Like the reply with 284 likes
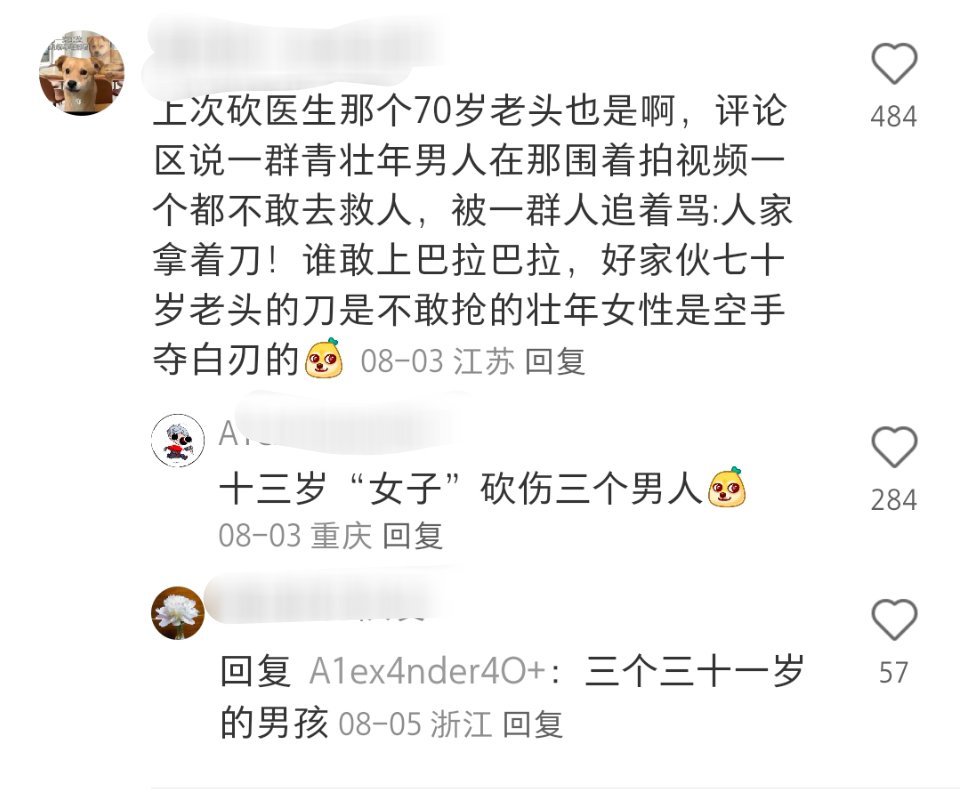Viewport: 960px width, 794px height. point(894,447)
